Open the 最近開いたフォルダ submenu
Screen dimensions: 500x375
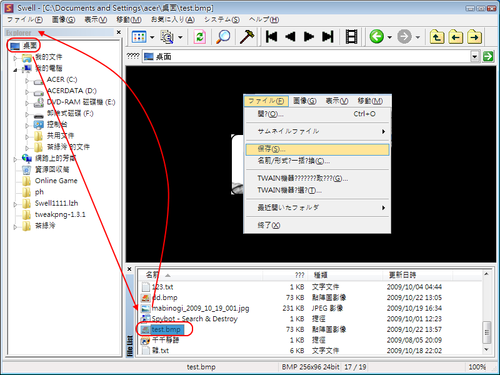(x=317, y=208)
